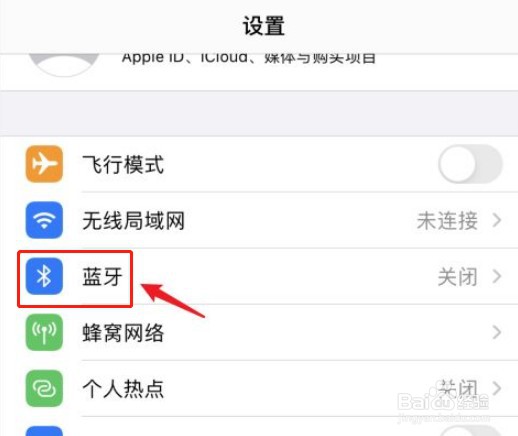Tap the Bluetooth icon
The width and height of the screenshot is (518, 436).
(x=44, y=276)
